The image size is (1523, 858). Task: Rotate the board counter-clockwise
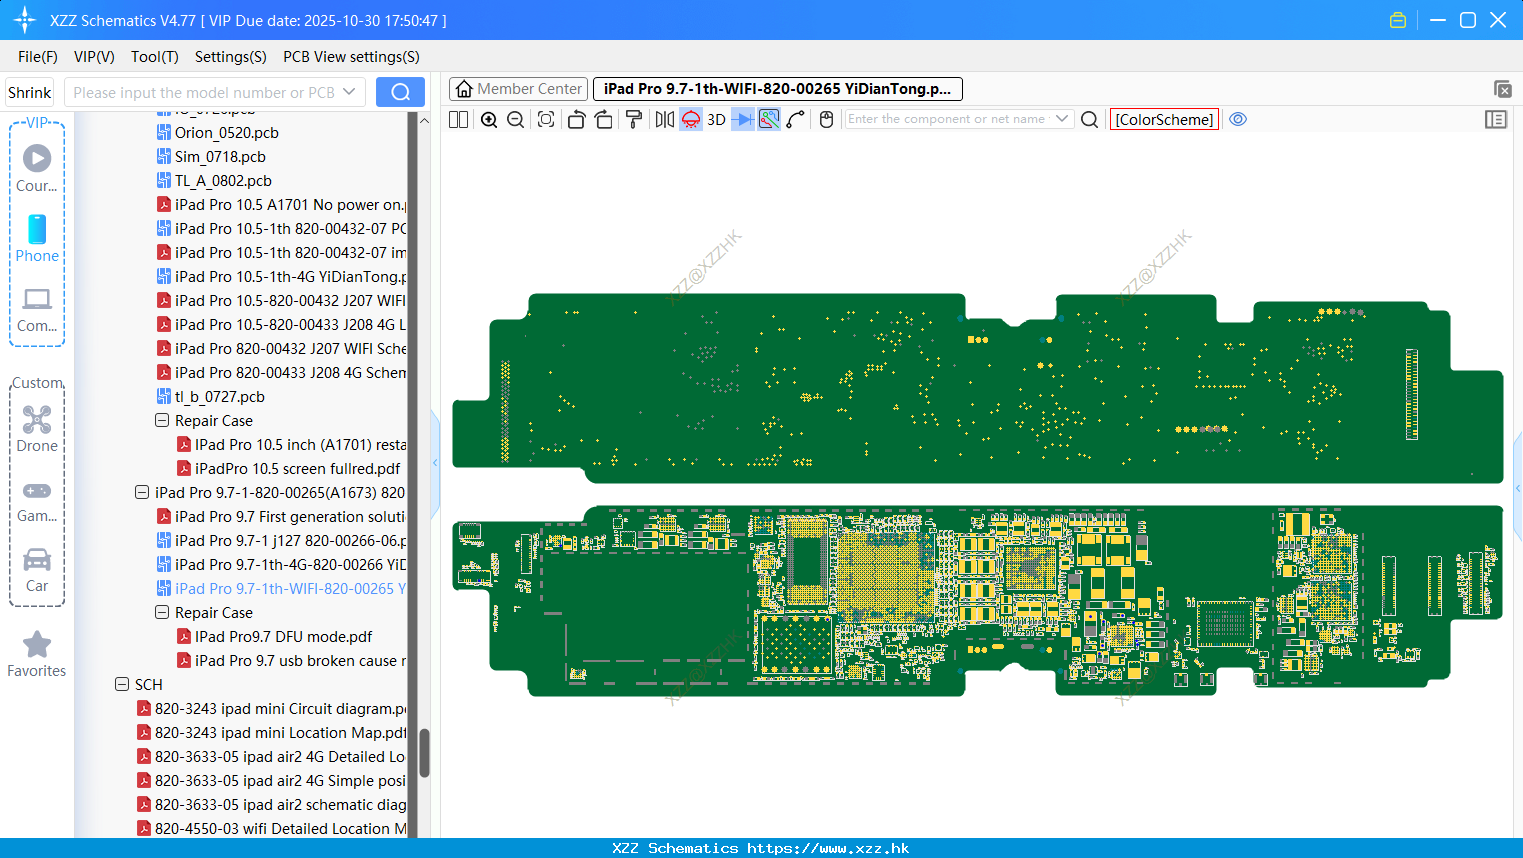[576, 119]
